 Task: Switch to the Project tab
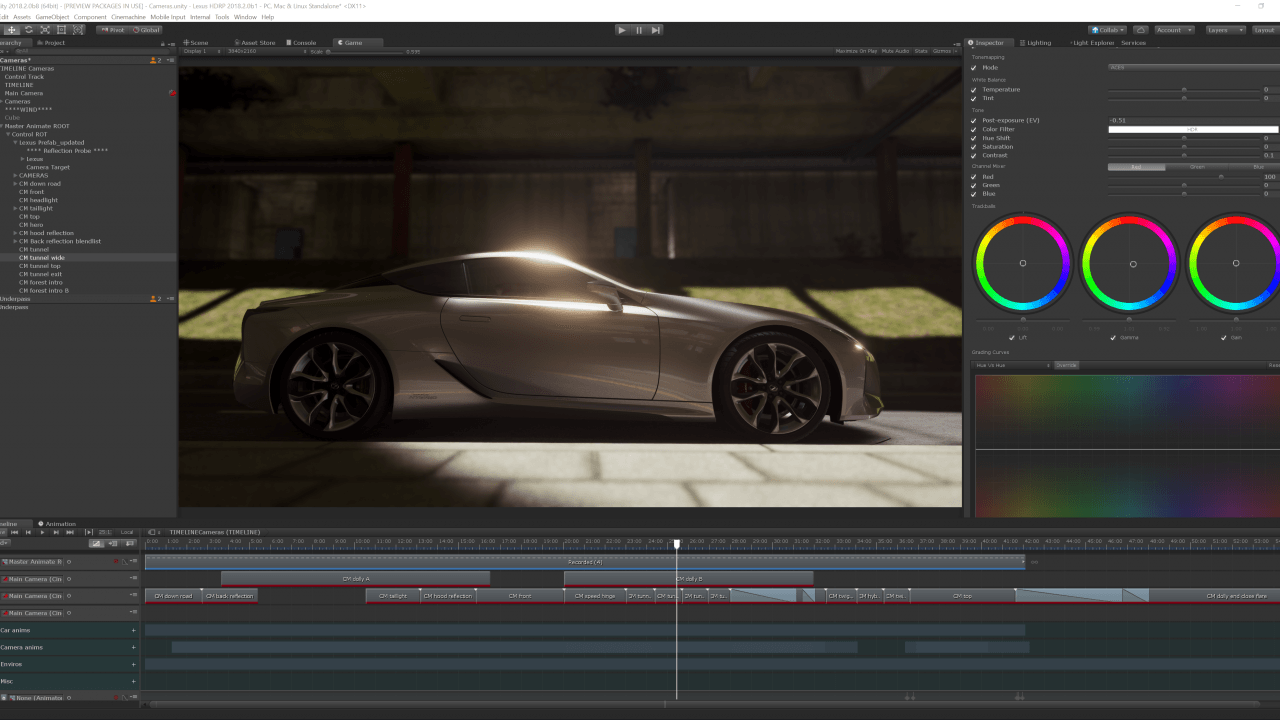click(51, 43)
